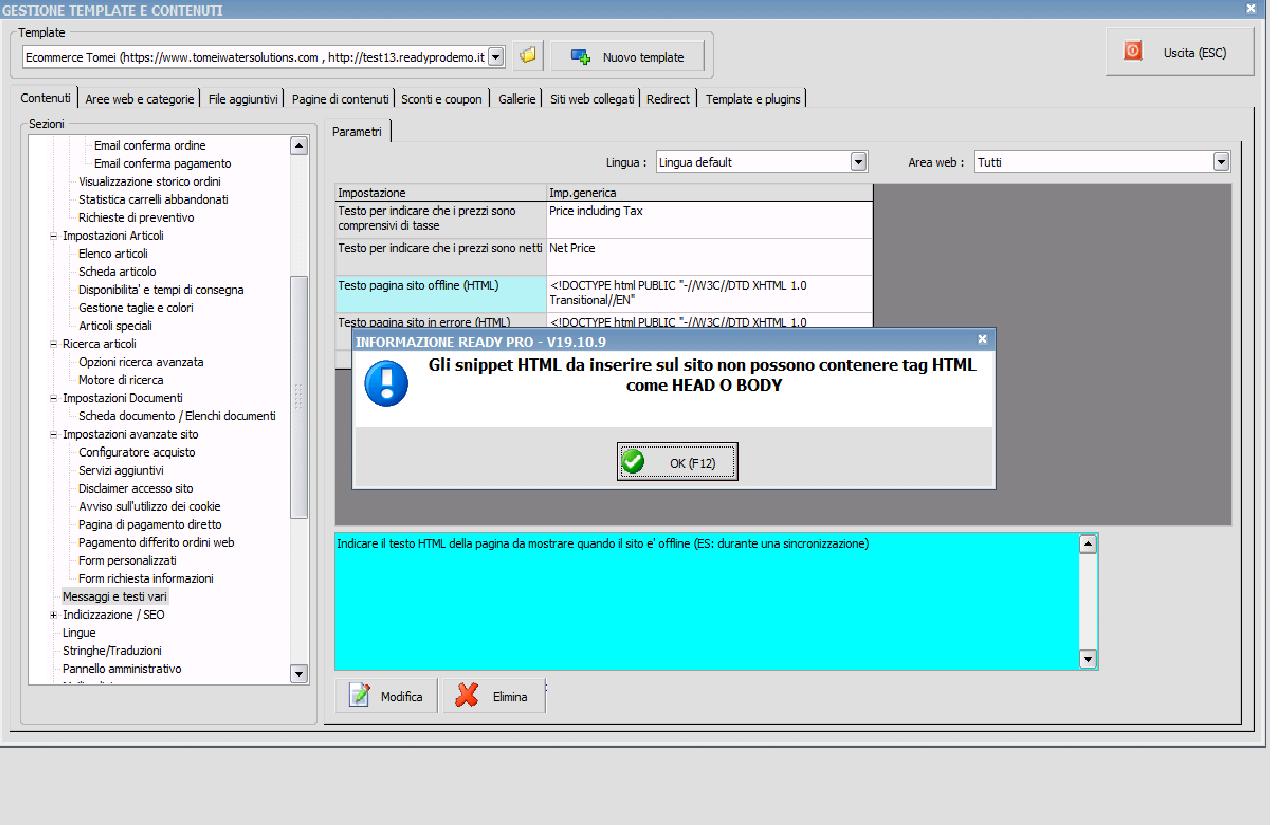Click the 'Price including Tax' cell
Viewport: 1278px width, 825px height.
coord(709,219)
